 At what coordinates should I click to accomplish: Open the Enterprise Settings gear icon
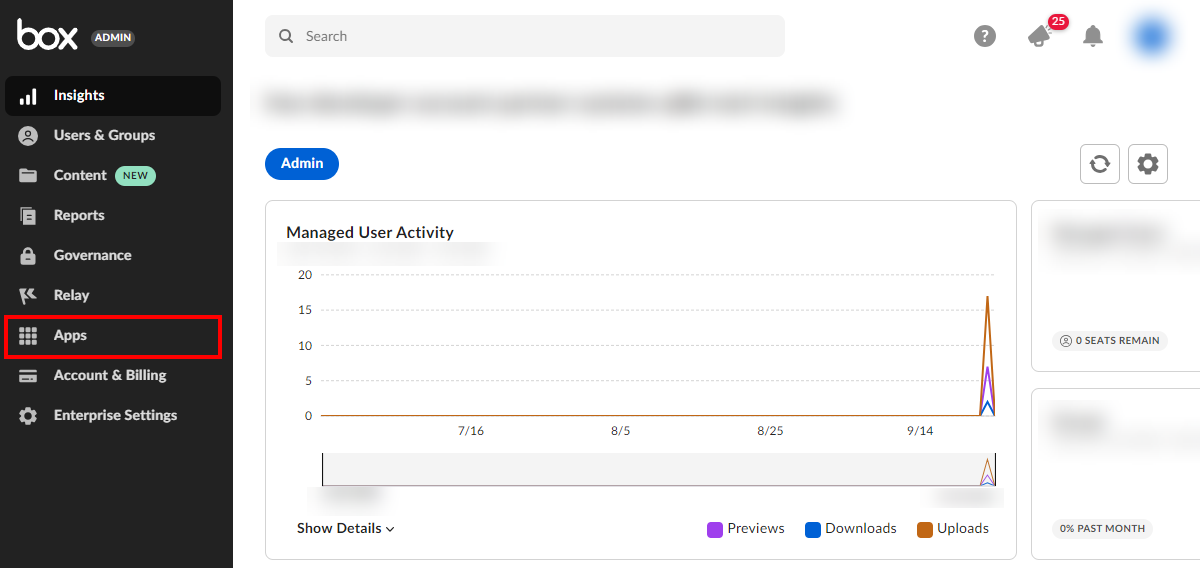coord(28,416)
